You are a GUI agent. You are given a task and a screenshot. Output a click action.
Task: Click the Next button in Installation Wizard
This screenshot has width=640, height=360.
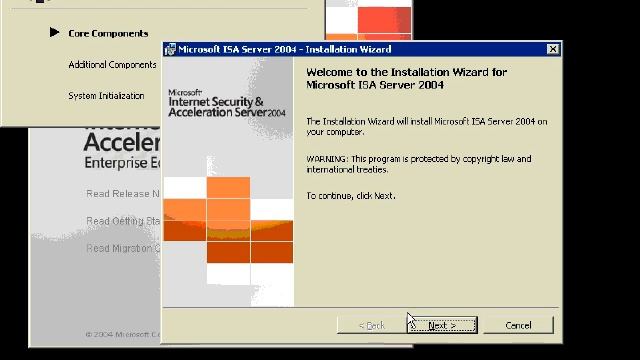pyautogui.click(x=442, y=325)
